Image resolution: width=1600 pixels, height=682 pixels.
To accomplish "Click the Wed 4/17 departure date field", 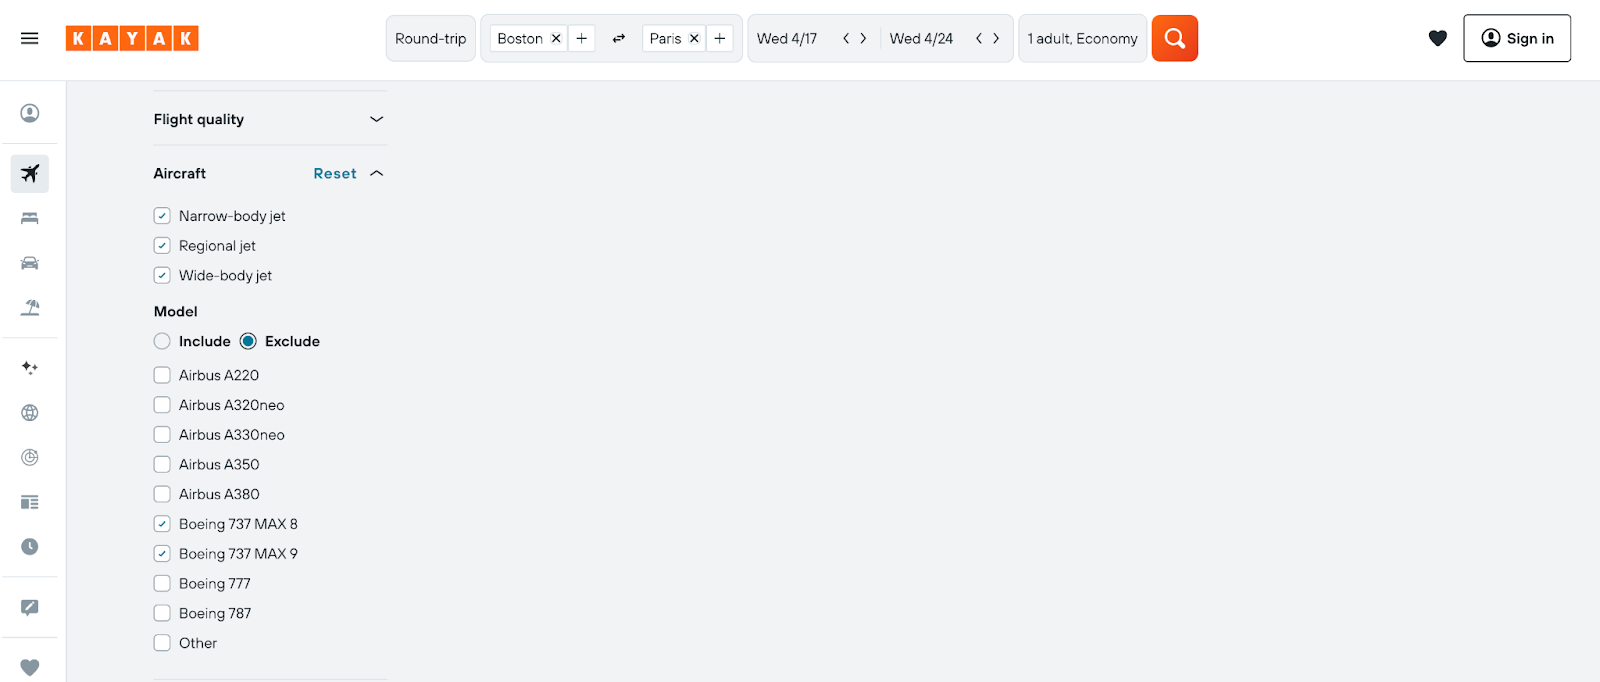I will click(x=787, y=38).
